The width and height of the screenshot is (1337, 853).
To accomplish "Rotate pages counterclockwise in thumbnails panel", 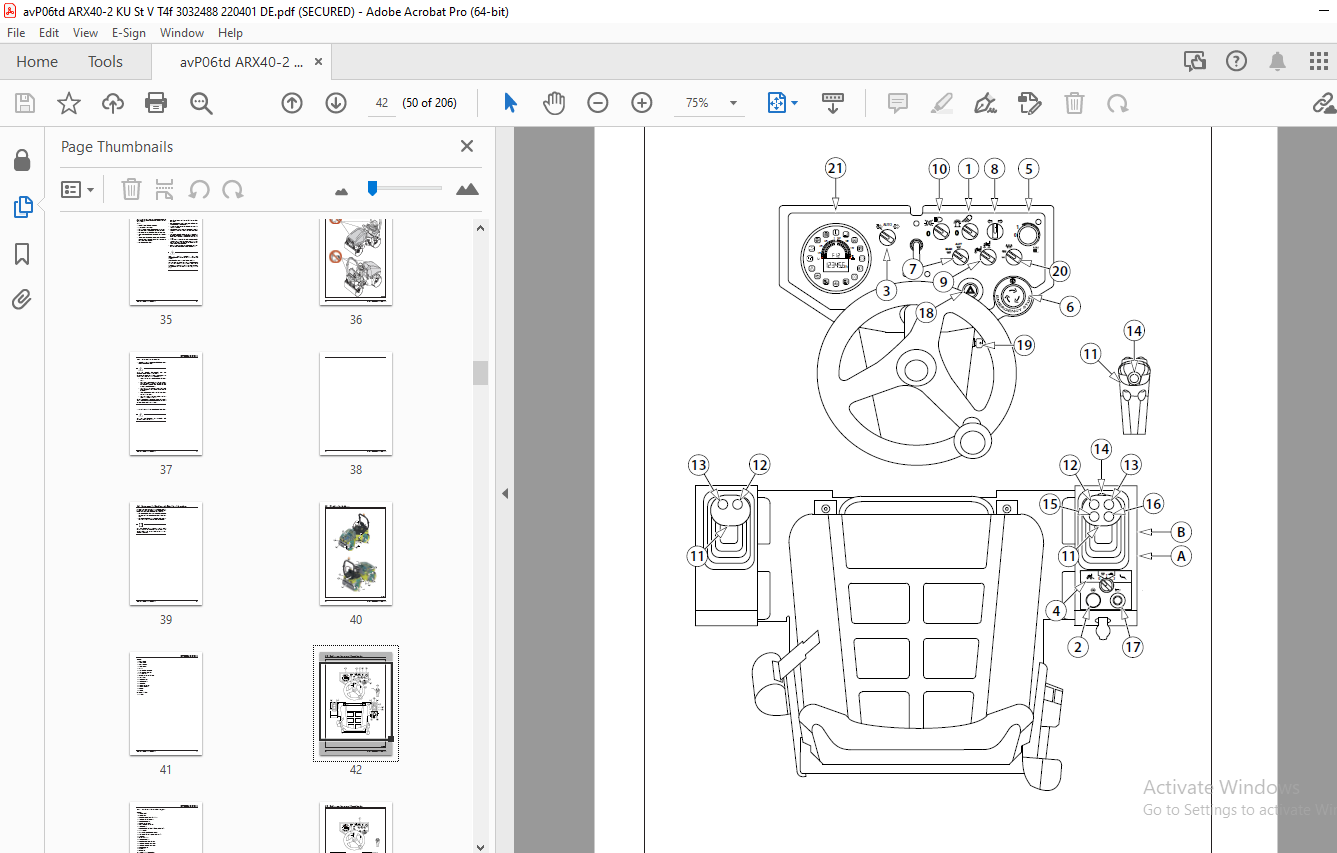I will click(x=199, y=189).
